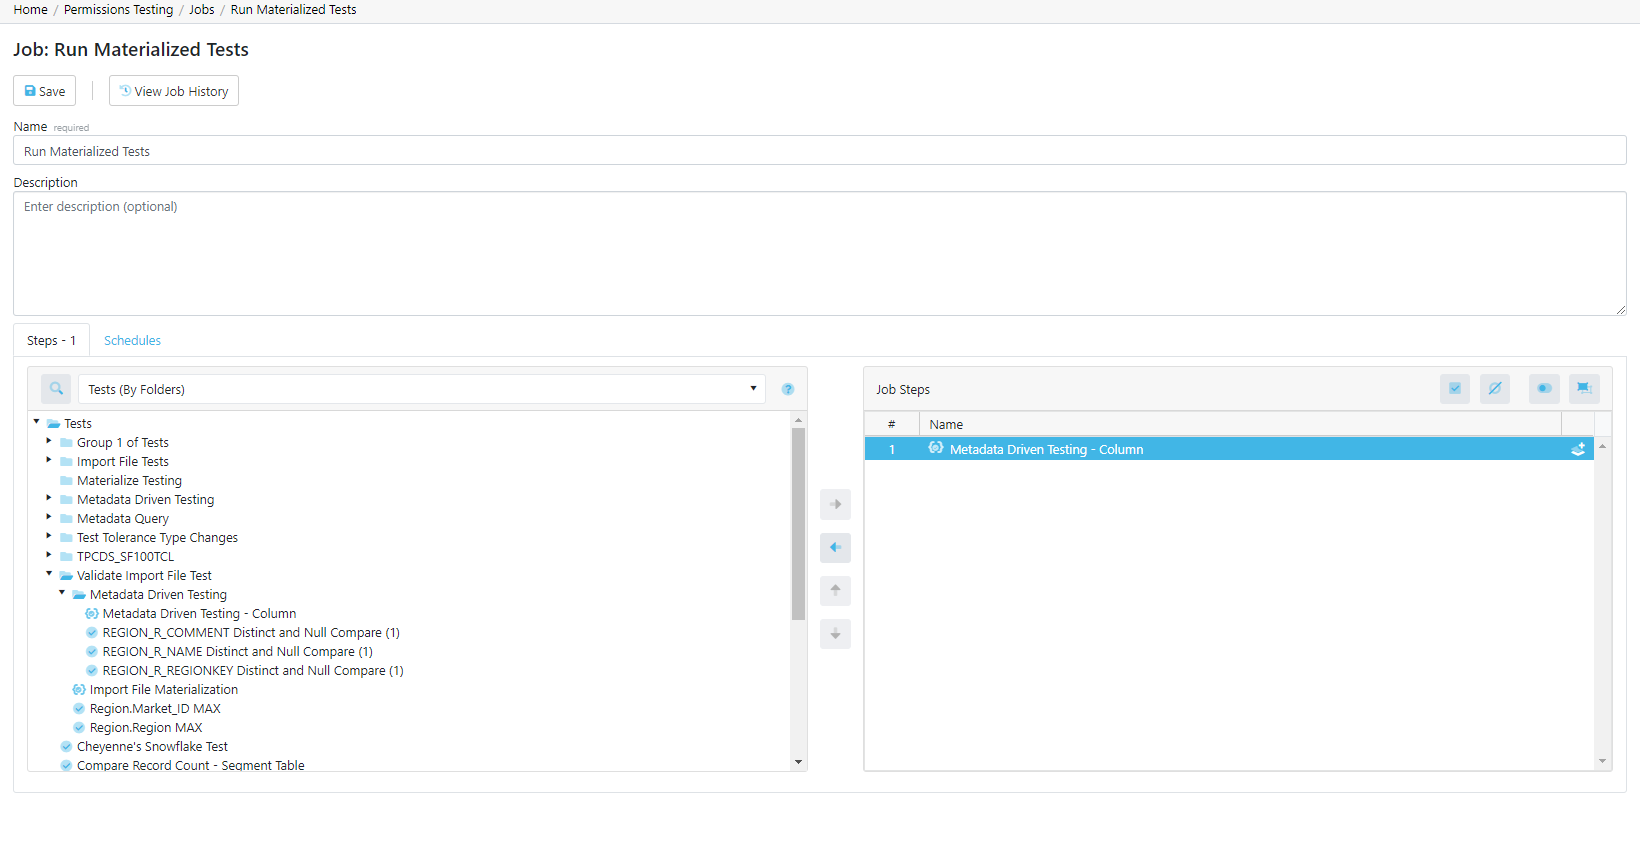1640x856 pixels.
Task: Remove step with the left arrow button
Action: (835, 547)
